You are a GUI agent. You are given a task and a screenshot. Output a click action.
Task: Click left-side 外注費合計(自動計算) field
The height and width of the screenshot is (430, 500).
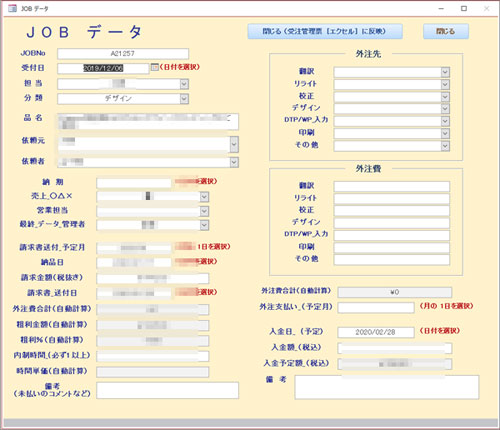tap(153, 309)
